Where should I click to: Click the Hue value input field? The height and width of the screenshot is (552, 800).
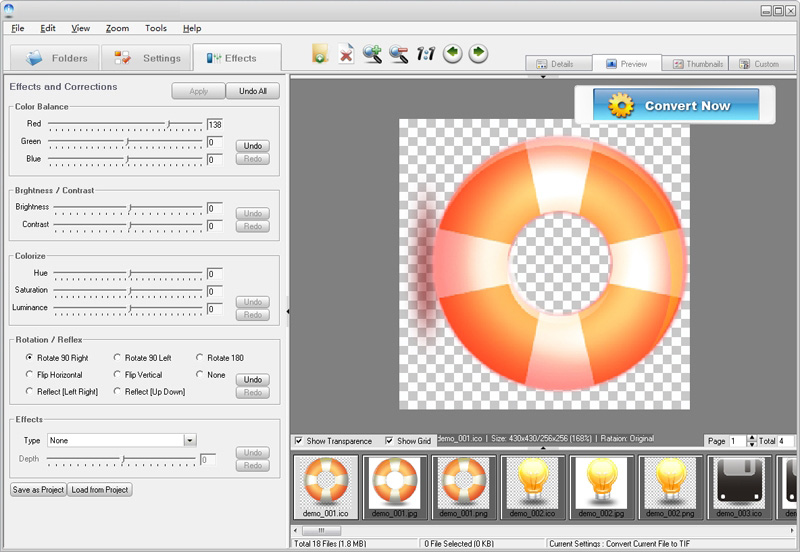(x=215, y=274)
